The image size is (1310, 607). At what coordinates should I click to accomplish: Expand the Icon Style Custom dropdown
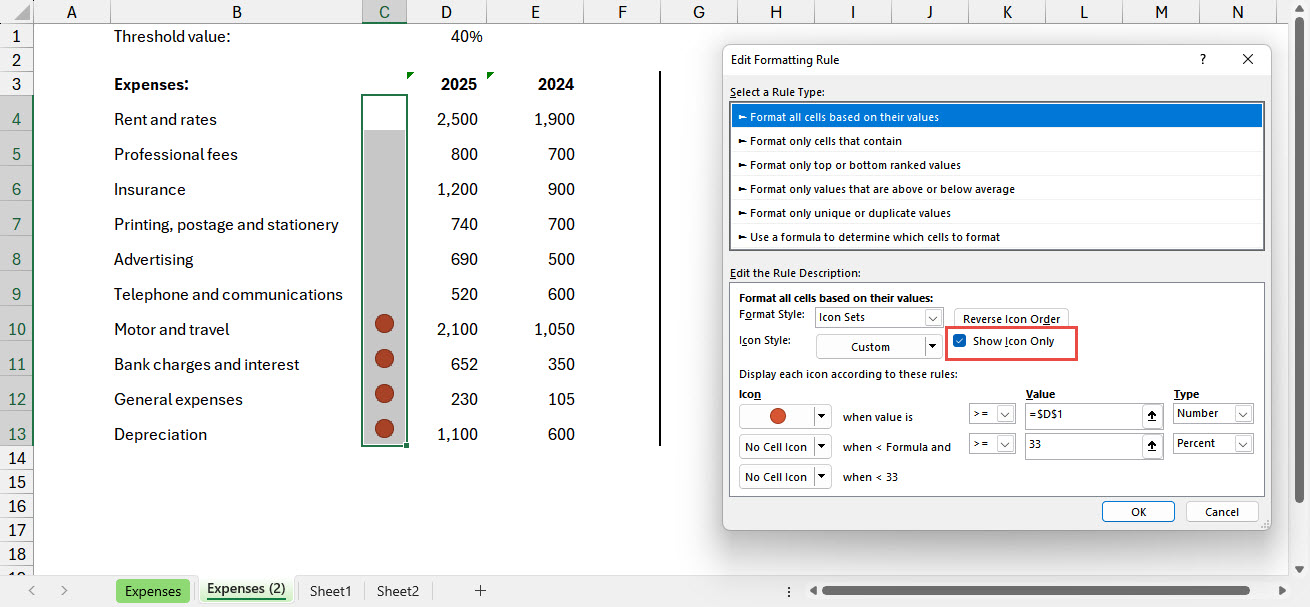point(932,347)
